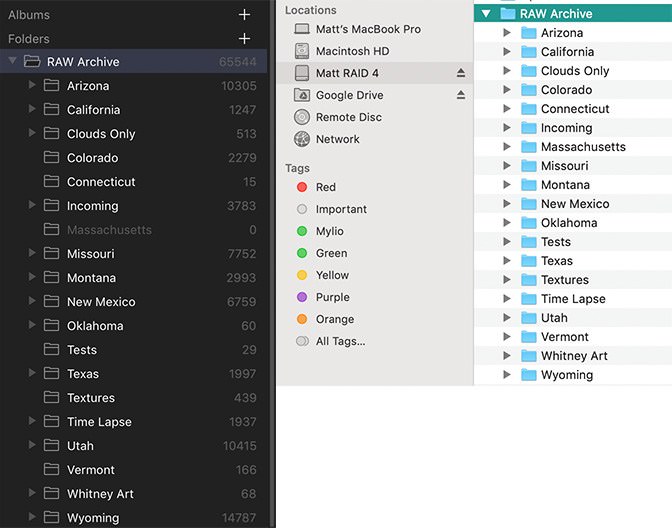Click the Textures folder icon in dark panel
This screenshot has height=528, width=672.
point(51,397)
